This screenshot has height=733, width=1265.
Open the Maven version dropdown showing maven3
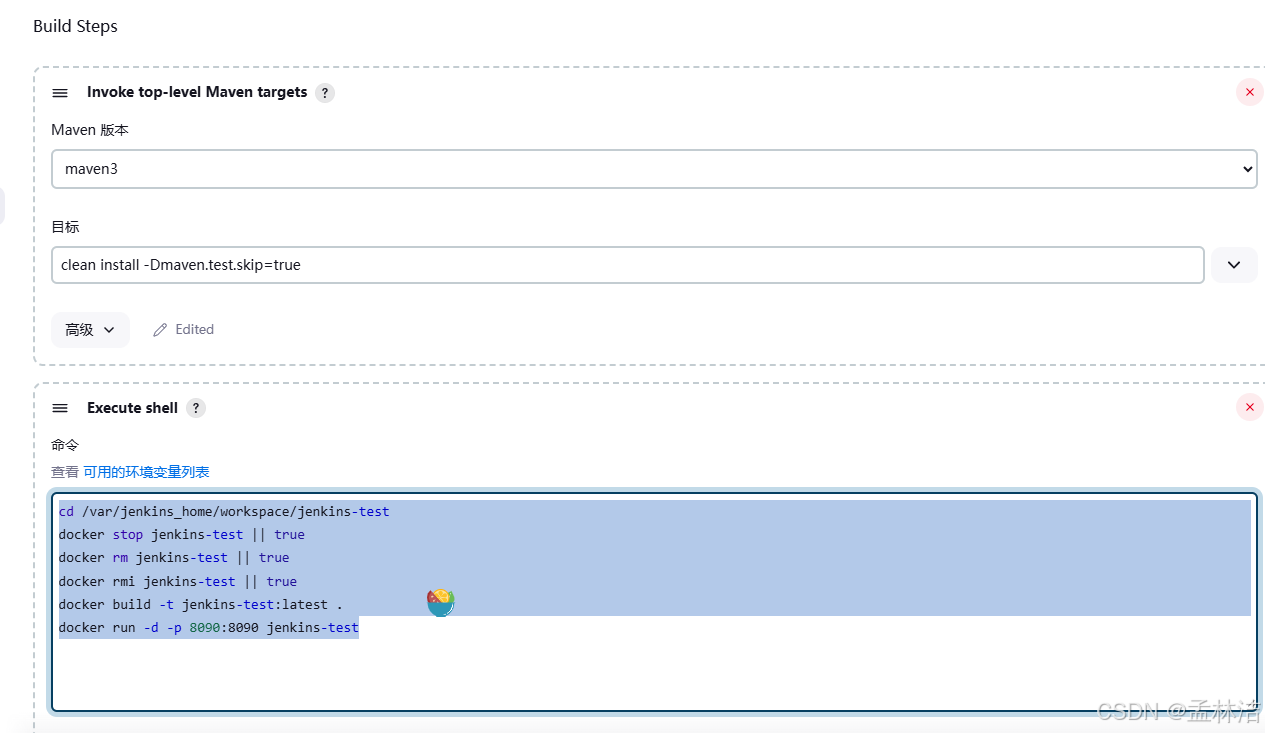pos(654,169)
